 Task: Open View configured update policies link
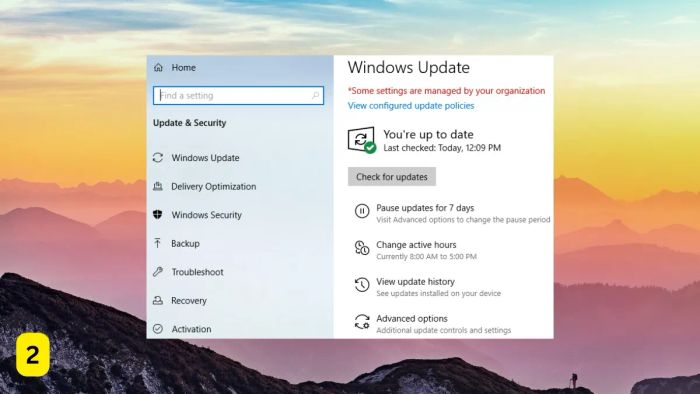pyautogui.click(x=411, y=106)
